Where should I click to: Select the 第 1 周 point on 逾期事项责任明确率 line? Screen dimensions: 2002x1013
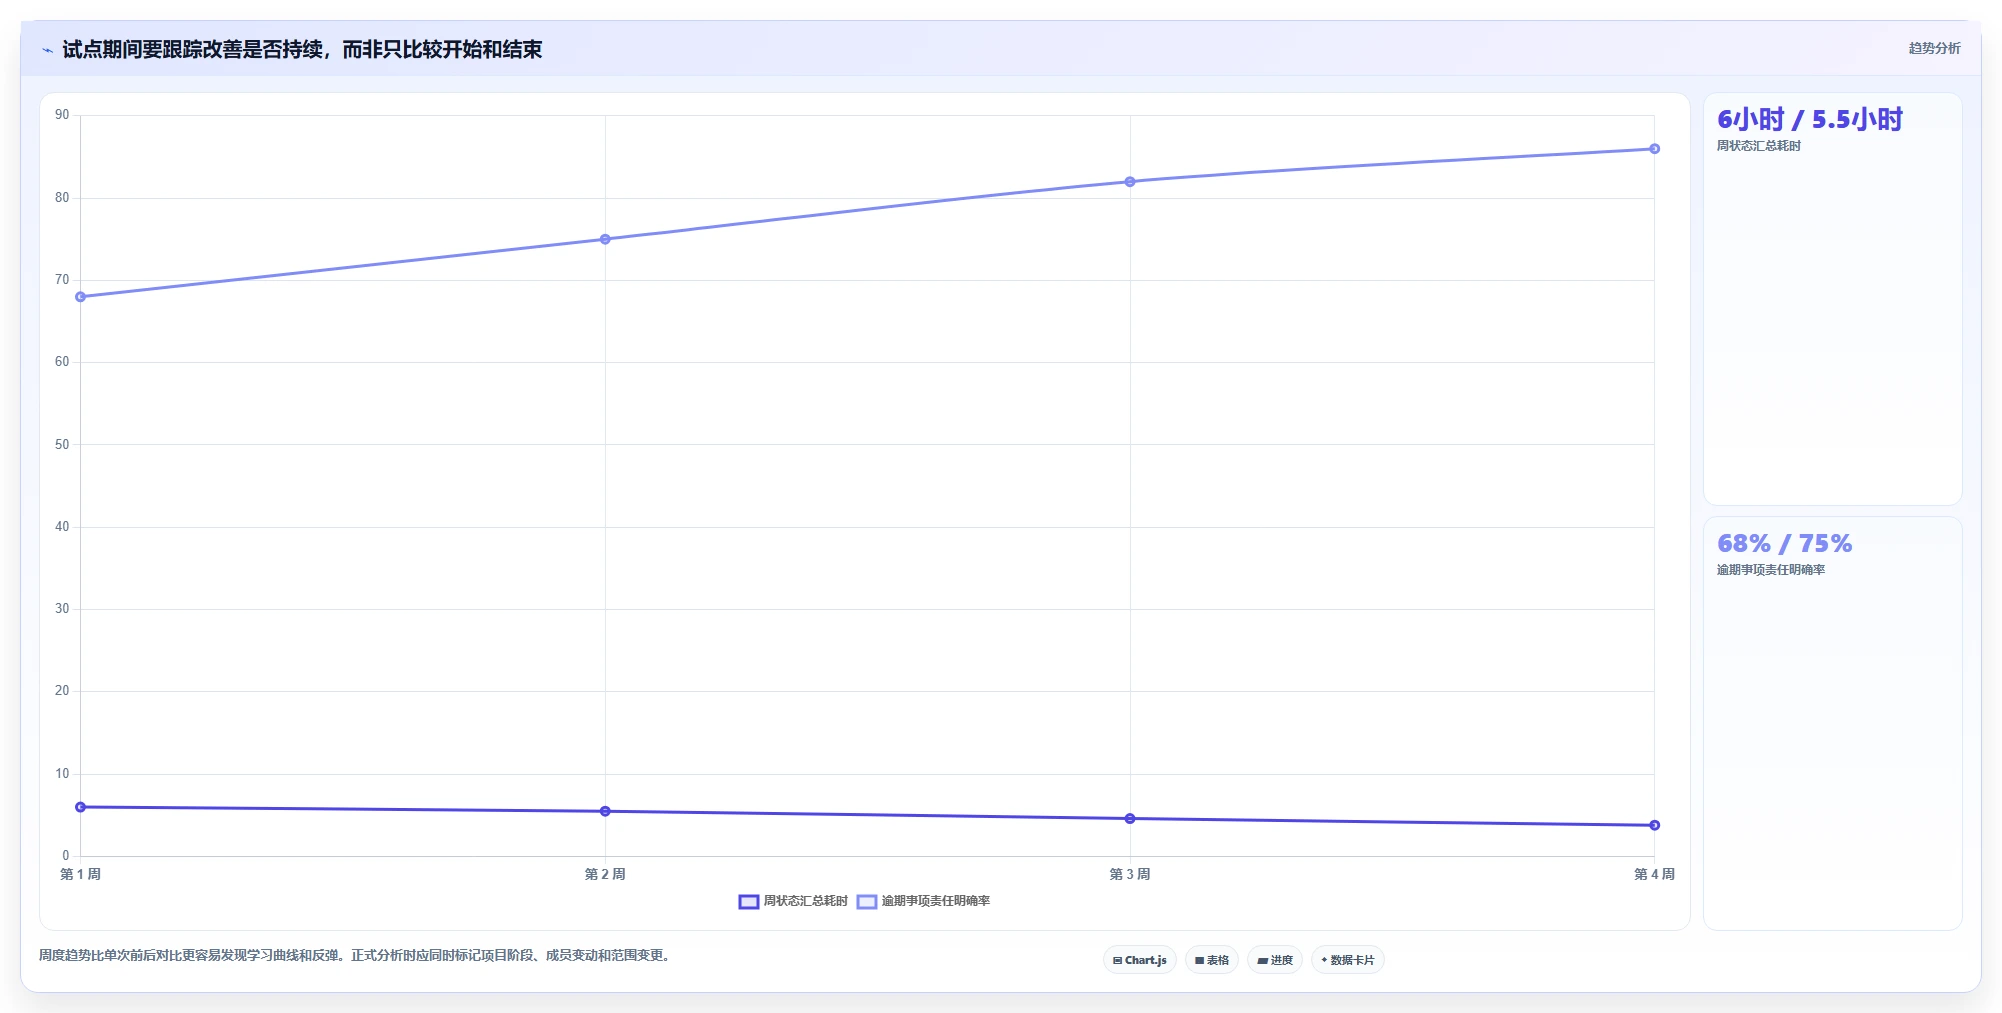click(81, 297)
